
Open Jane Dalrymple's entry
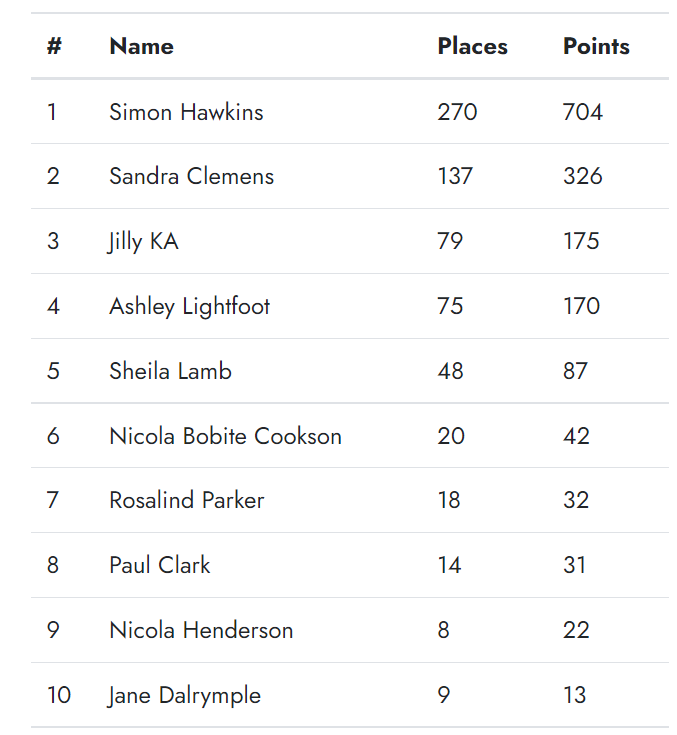coord(184,695)
